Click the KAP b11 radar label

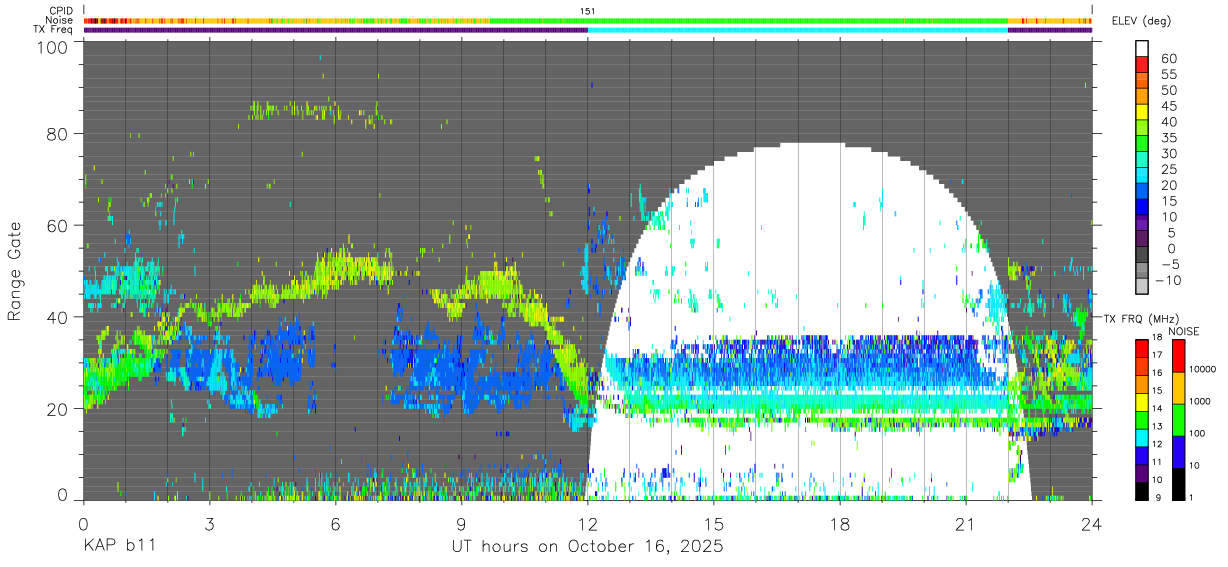point(120,547)
